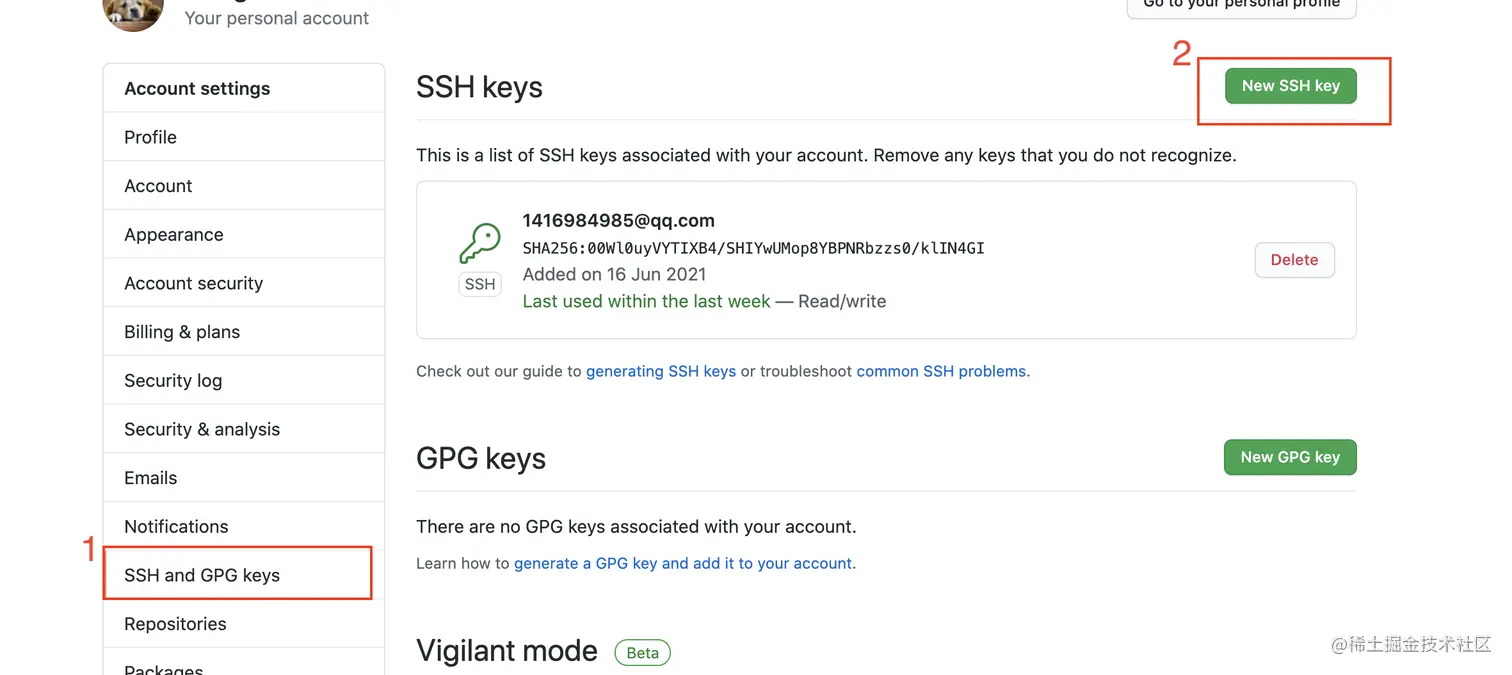Image resolution: width=1512 pixels, height=675 pixels.
Task: View the Security log page
Action: (173, 381)
